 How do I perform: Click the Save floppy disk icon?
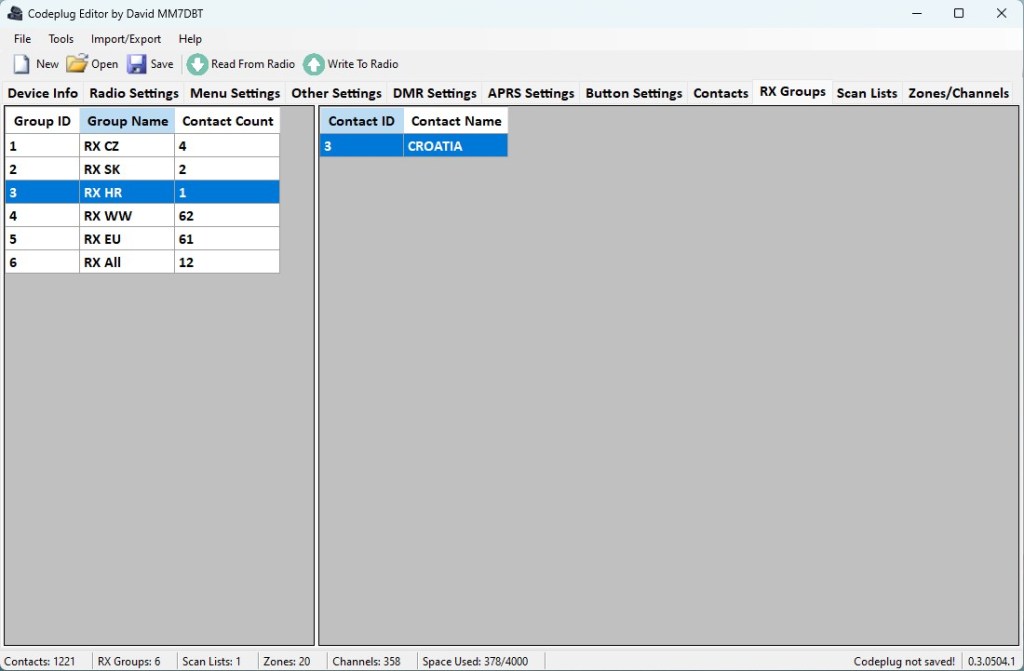[x=137, y=64]
